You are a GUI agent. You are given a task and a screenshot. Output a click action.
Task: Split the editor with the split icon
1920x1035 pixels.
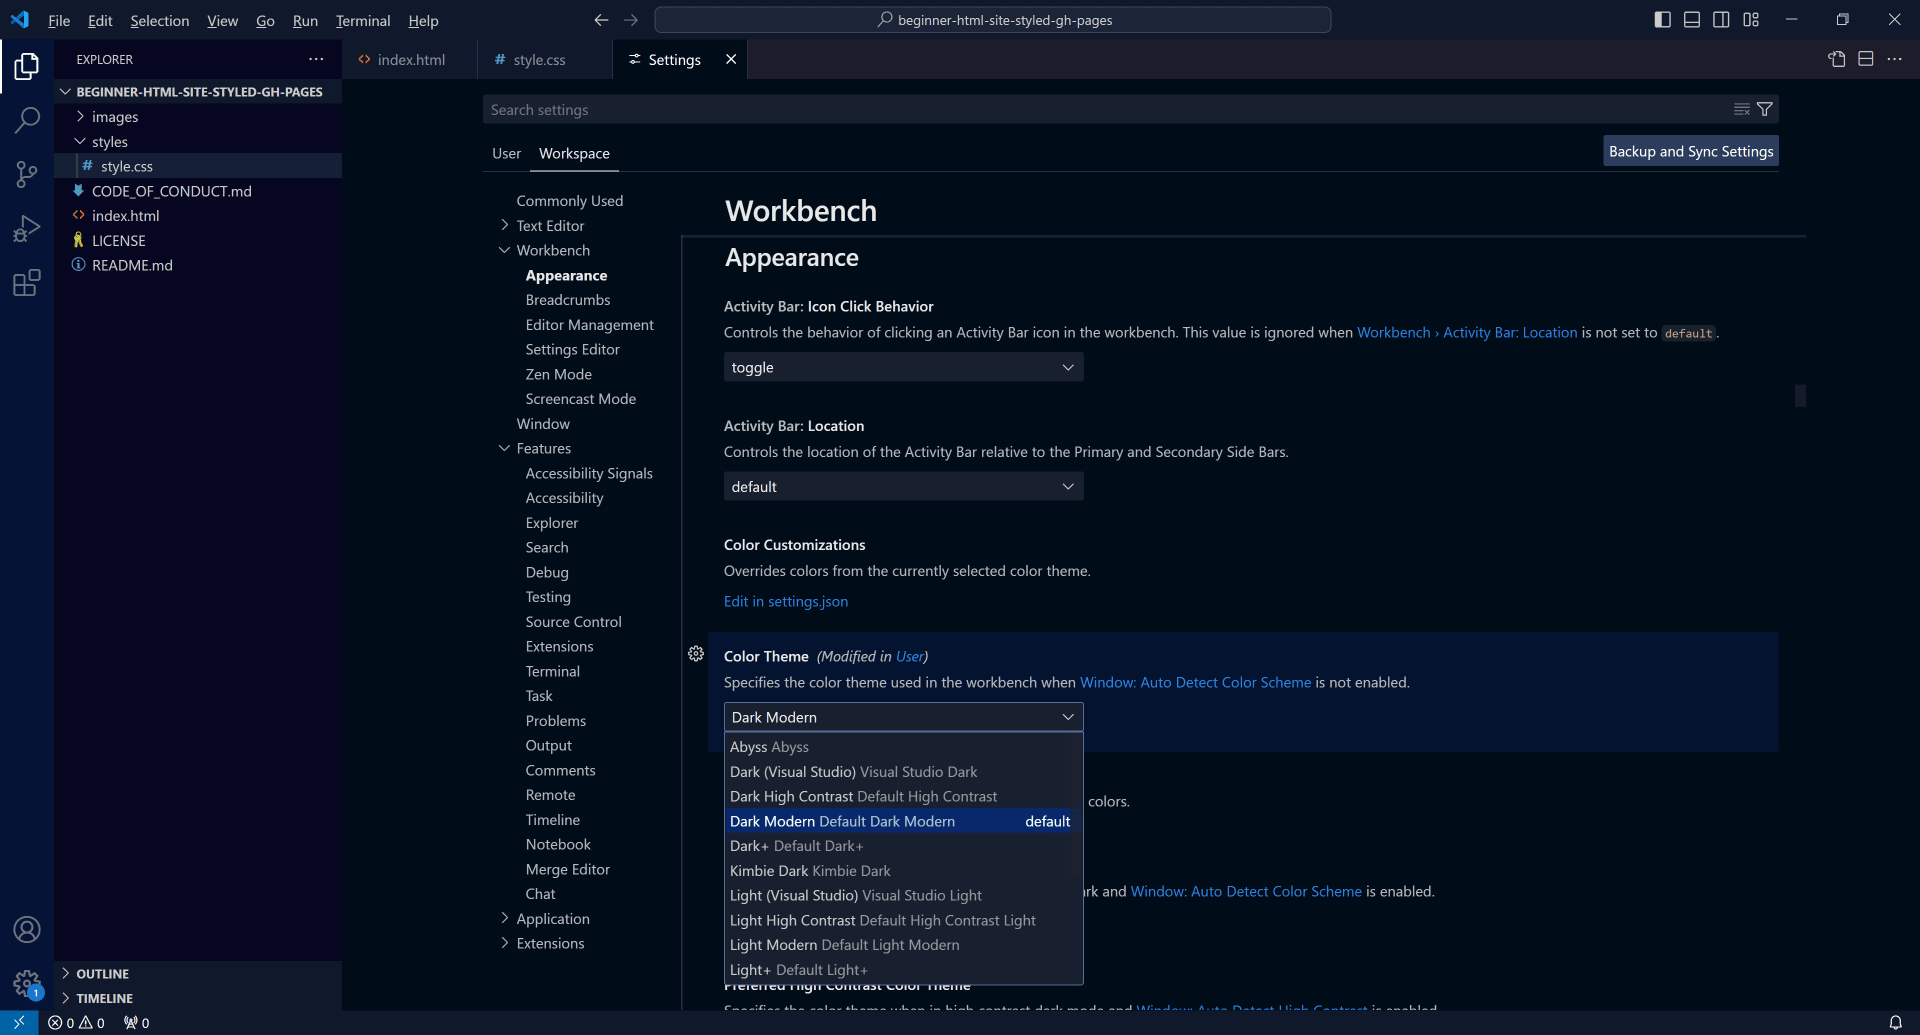[1866, 59]
